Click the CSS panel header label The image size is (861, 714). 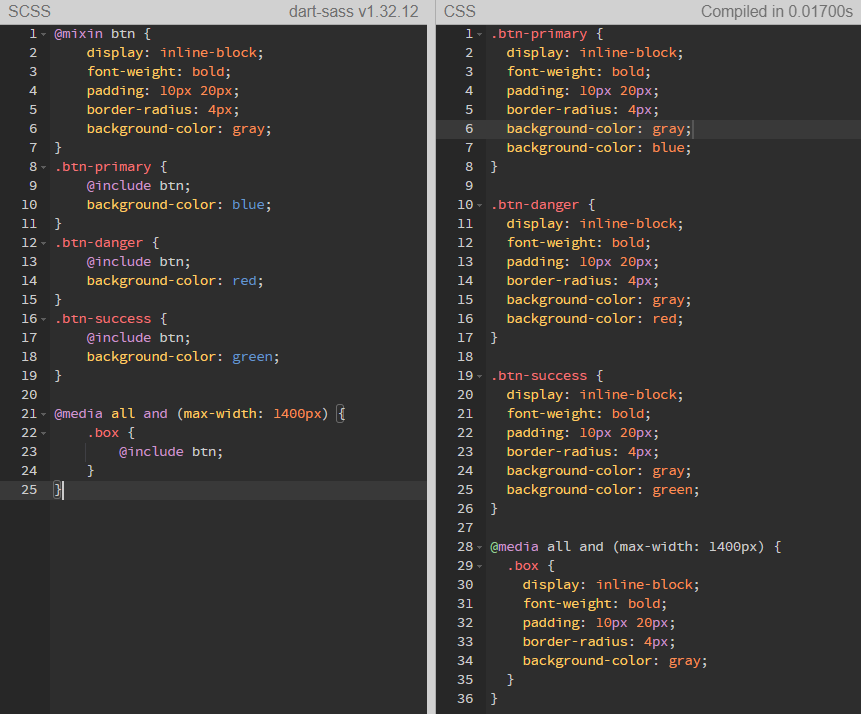(460, 12)
